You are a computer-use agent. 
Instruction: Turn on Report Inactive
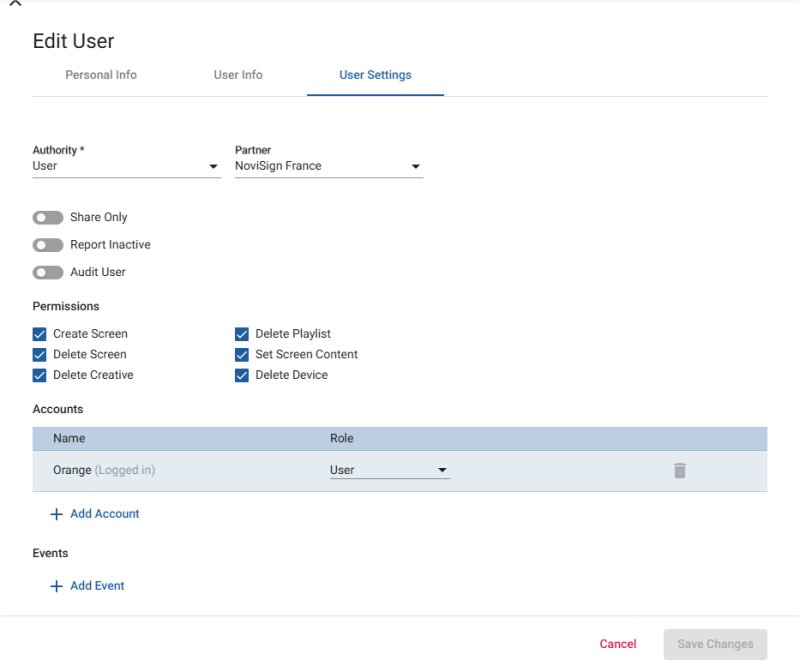(x=46, y=244)
